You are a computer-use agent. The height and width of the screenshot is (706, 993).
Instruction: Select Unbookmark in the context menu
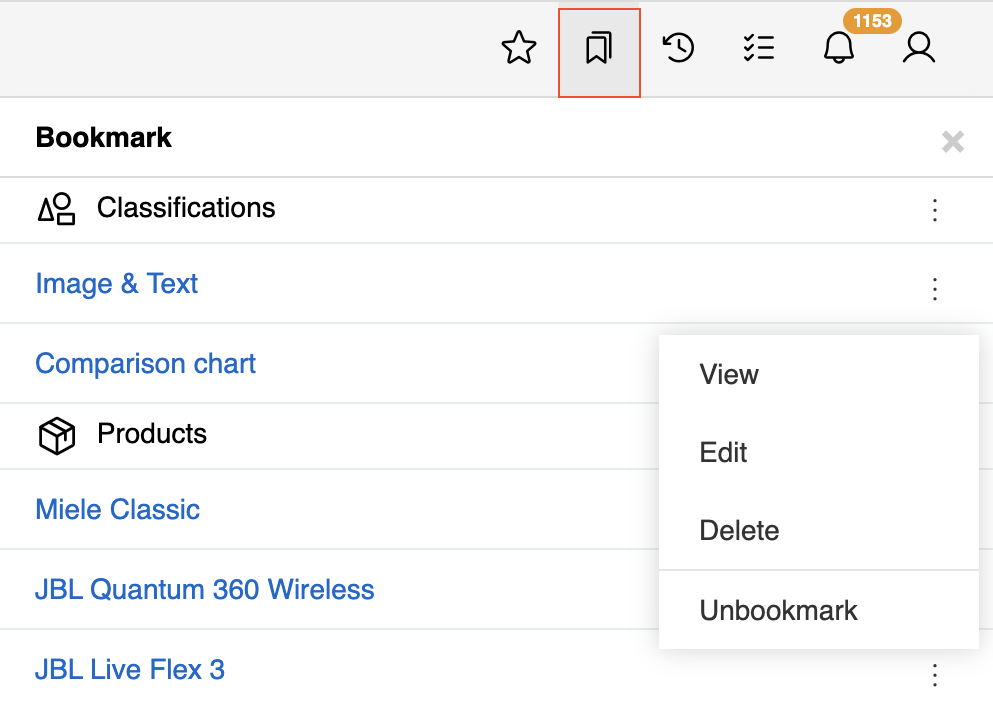(x=778, y=611)
